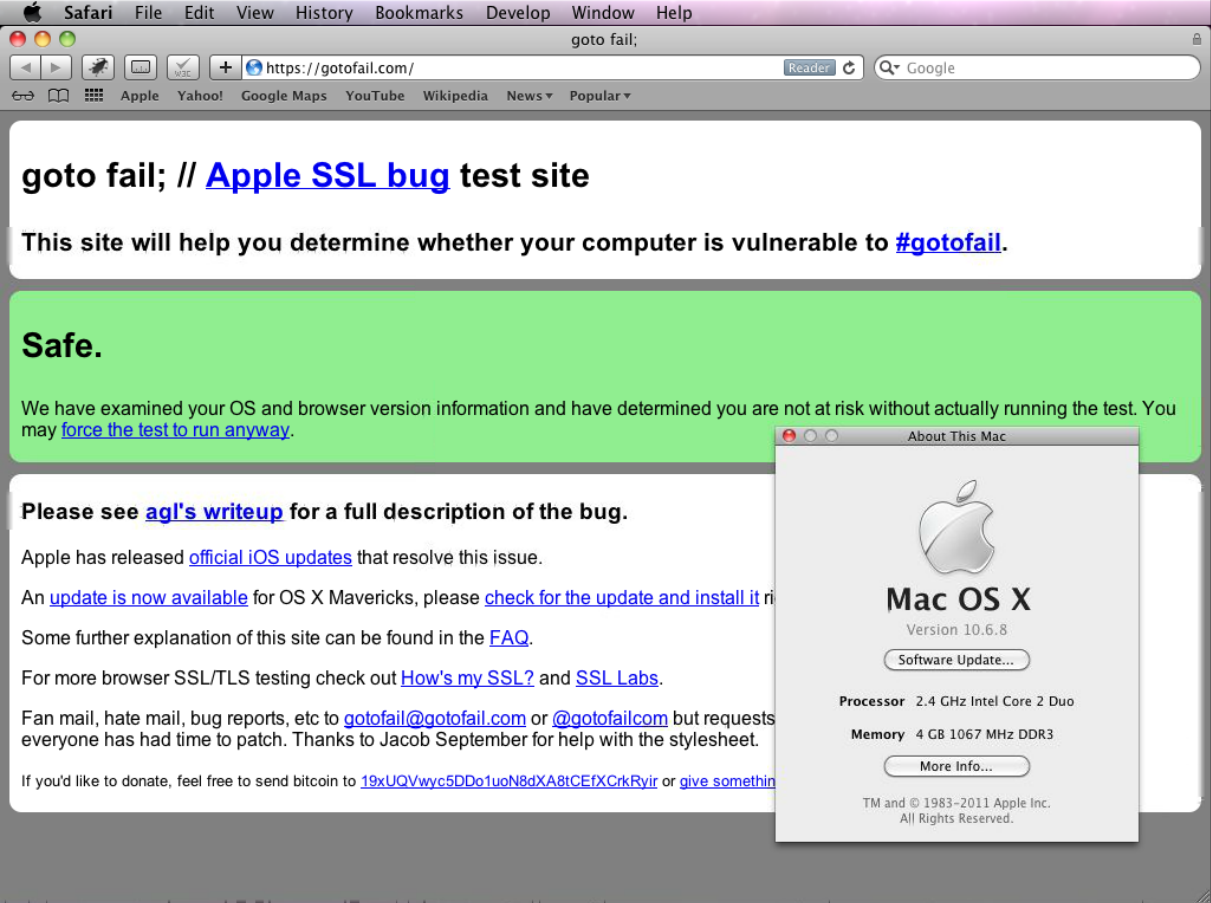Open the Bookmarks menu
The height and width of the screenshot is (903, 1211).
[x=419, y=13]
